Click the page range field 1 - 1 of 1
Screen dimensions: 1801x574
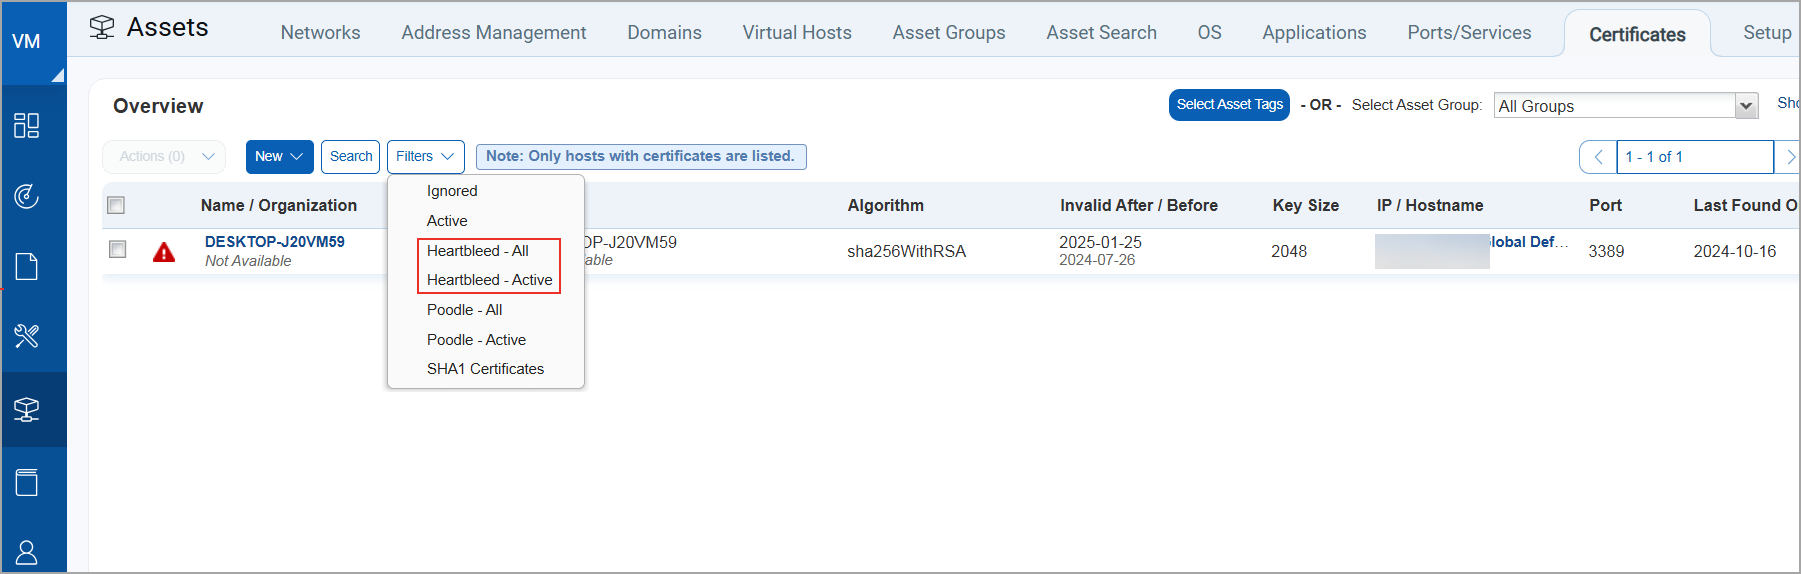[x=1695, y=157]
